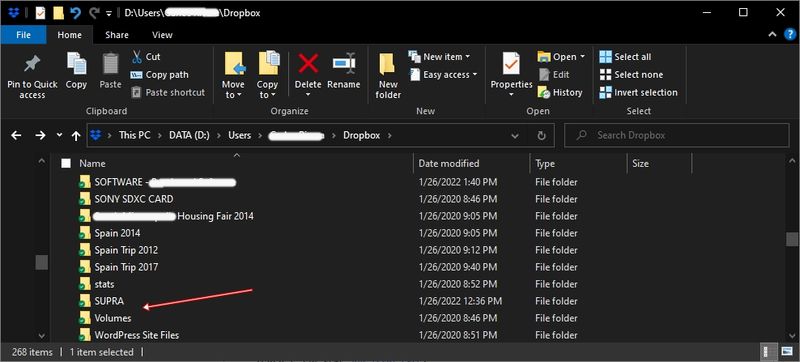Screen dimensions: 800x362
Task: Click Edit in the Open group
Action: point(554,74)
